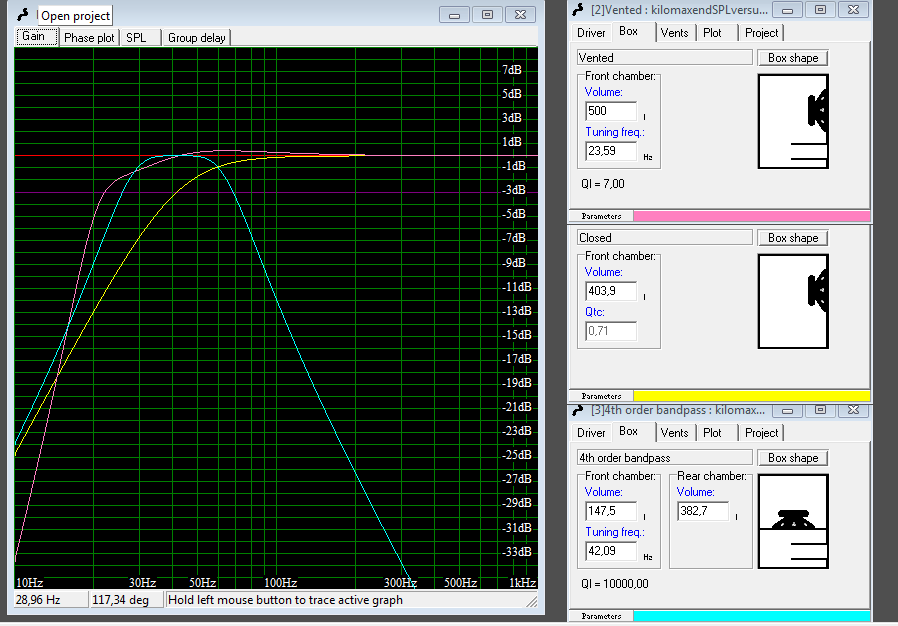898x626 pixels.
Task: Click the bandpass box diagram thumbnail
Action: tap(793, 521)
